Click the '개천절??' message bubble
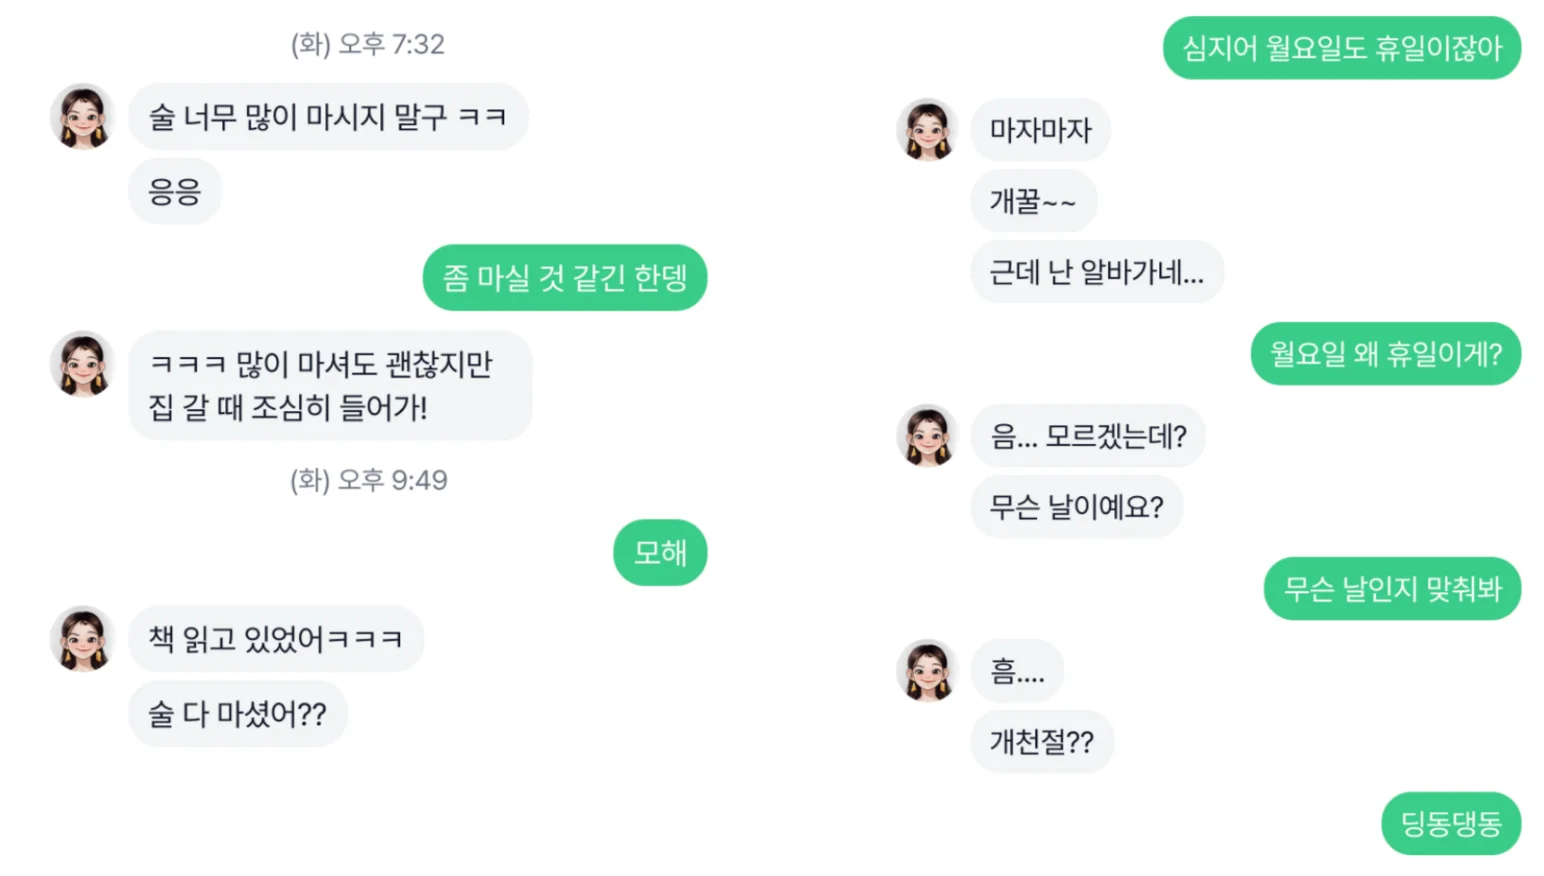The height and width of the screenshot is (876, 1544). coord(1041,742)
